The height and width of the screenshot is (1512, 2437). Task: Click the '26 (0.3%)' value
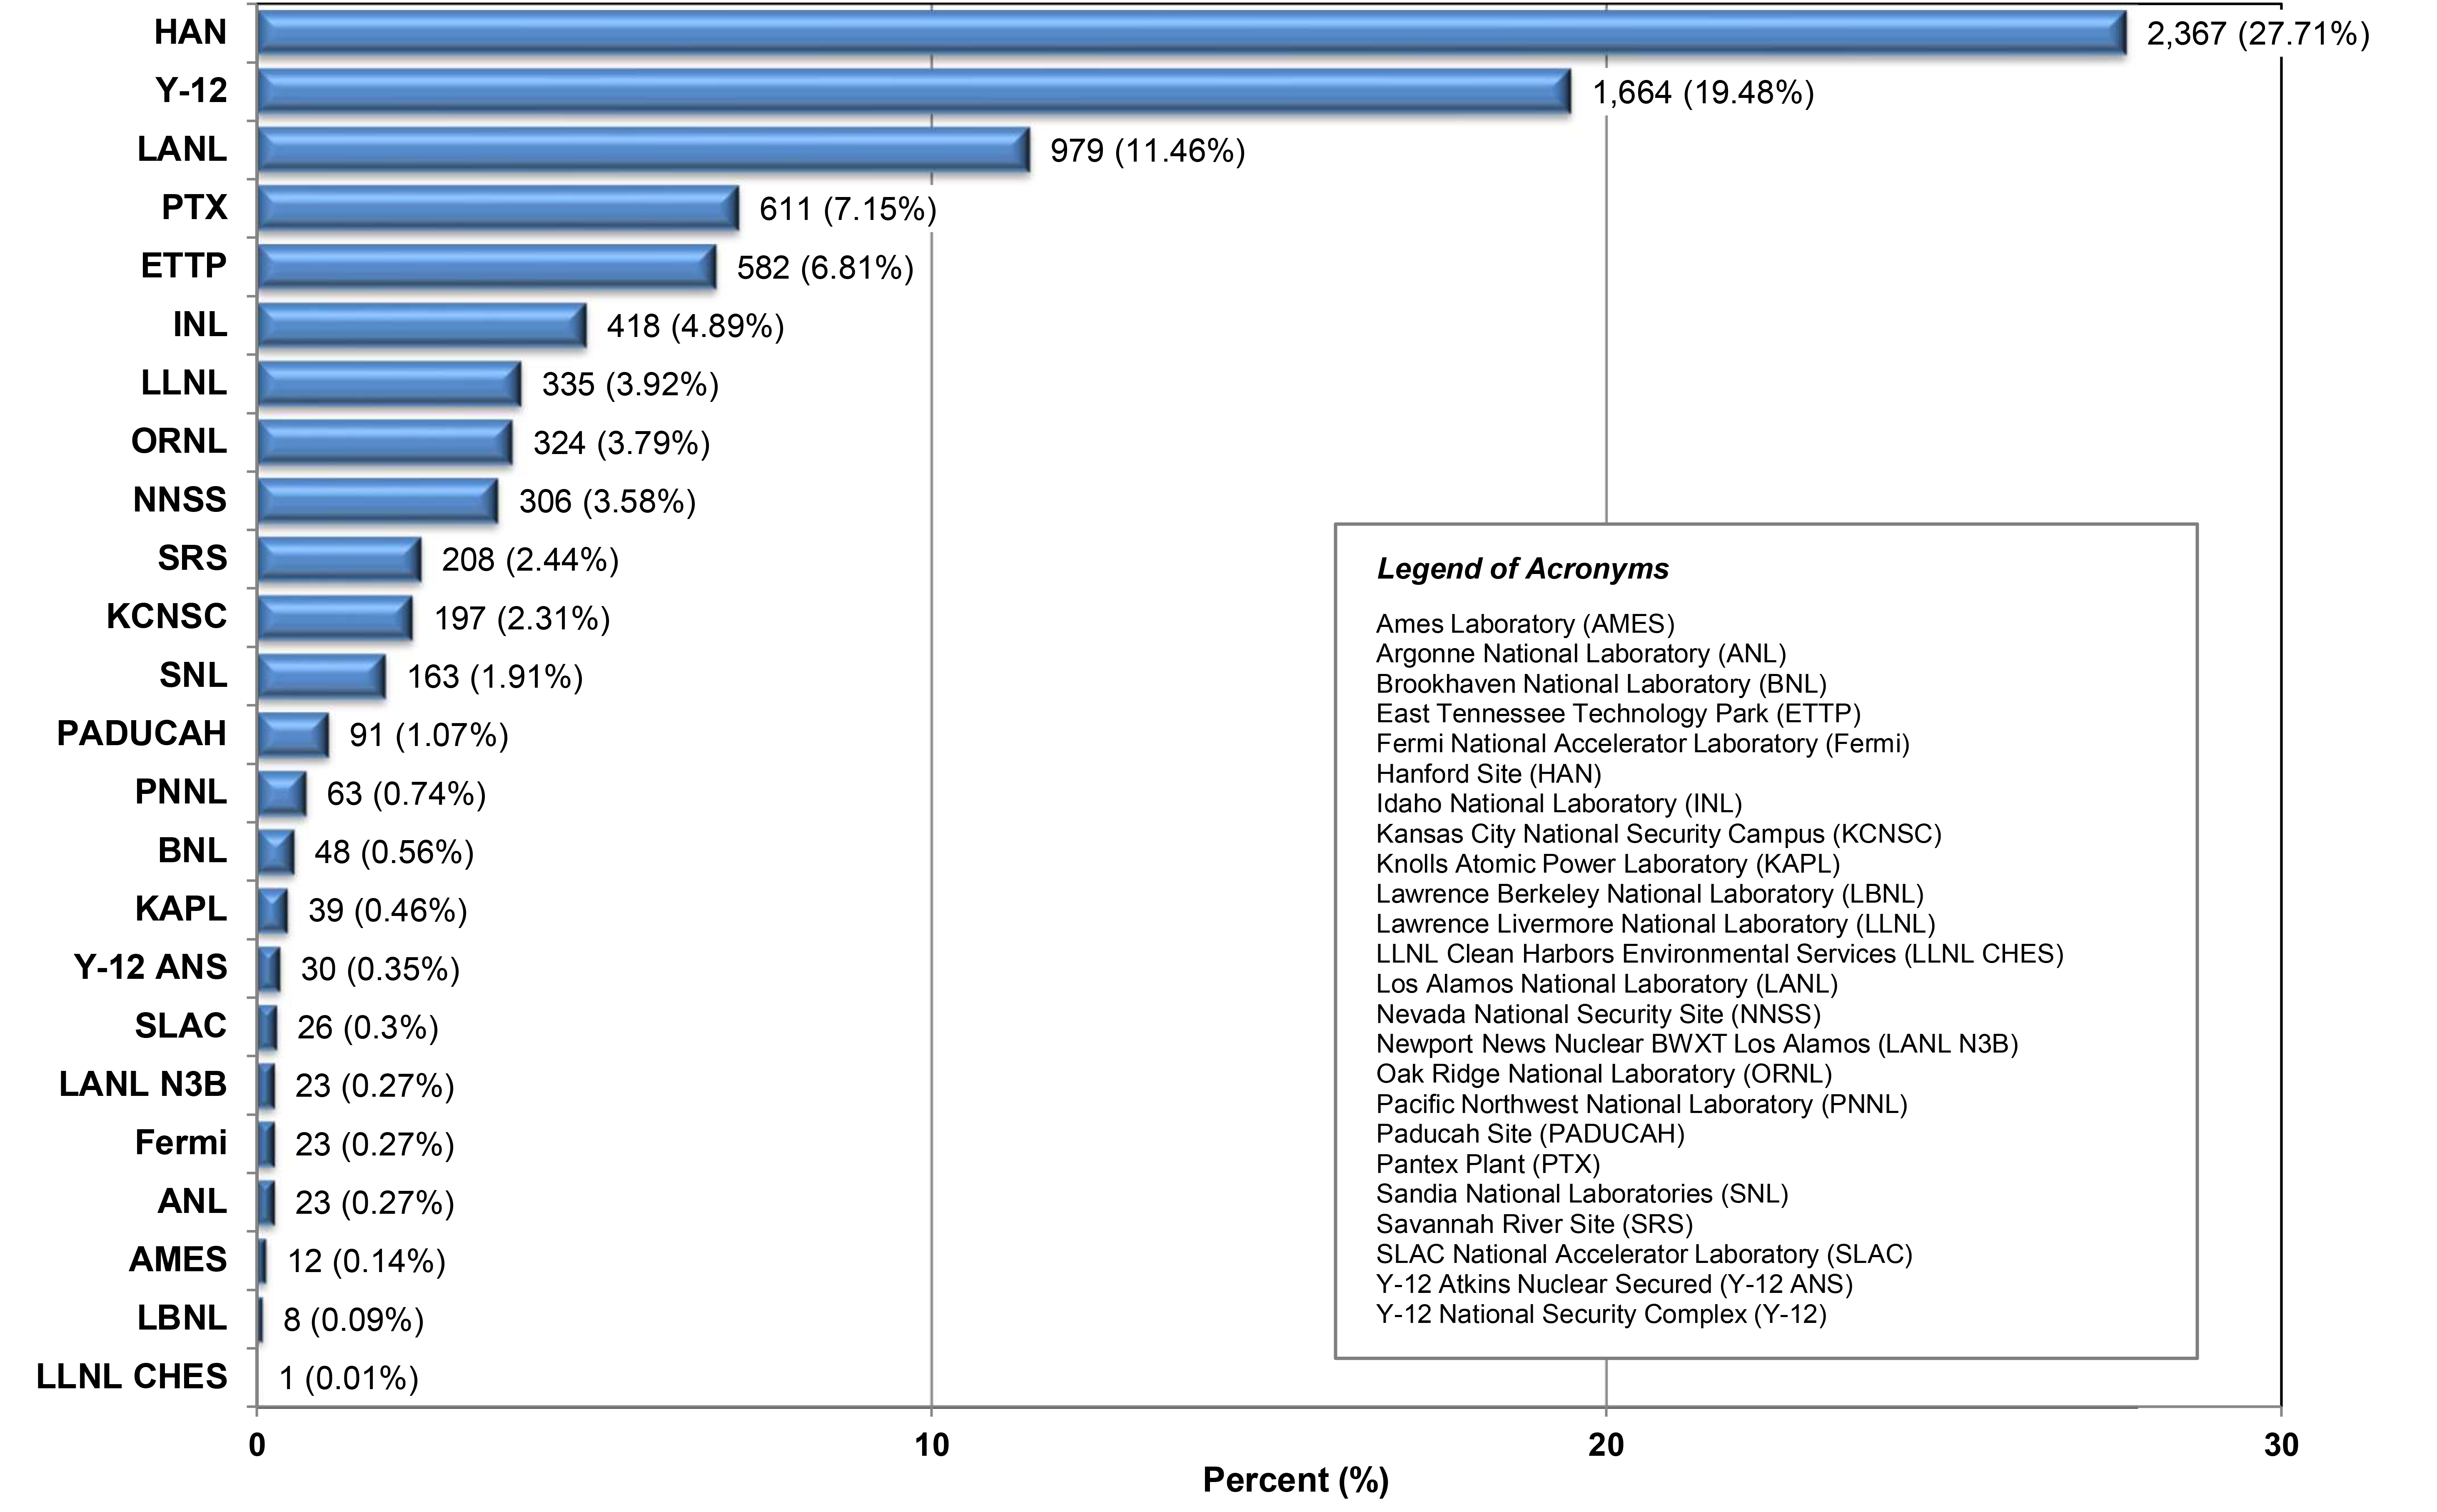[x=368, y=1027]
